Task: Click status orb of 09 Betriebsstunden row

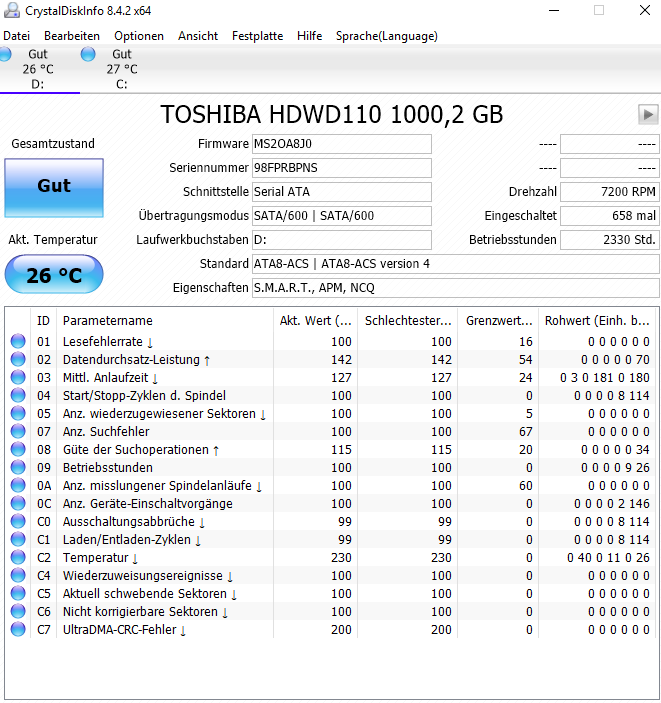Action: pos(18,467)
